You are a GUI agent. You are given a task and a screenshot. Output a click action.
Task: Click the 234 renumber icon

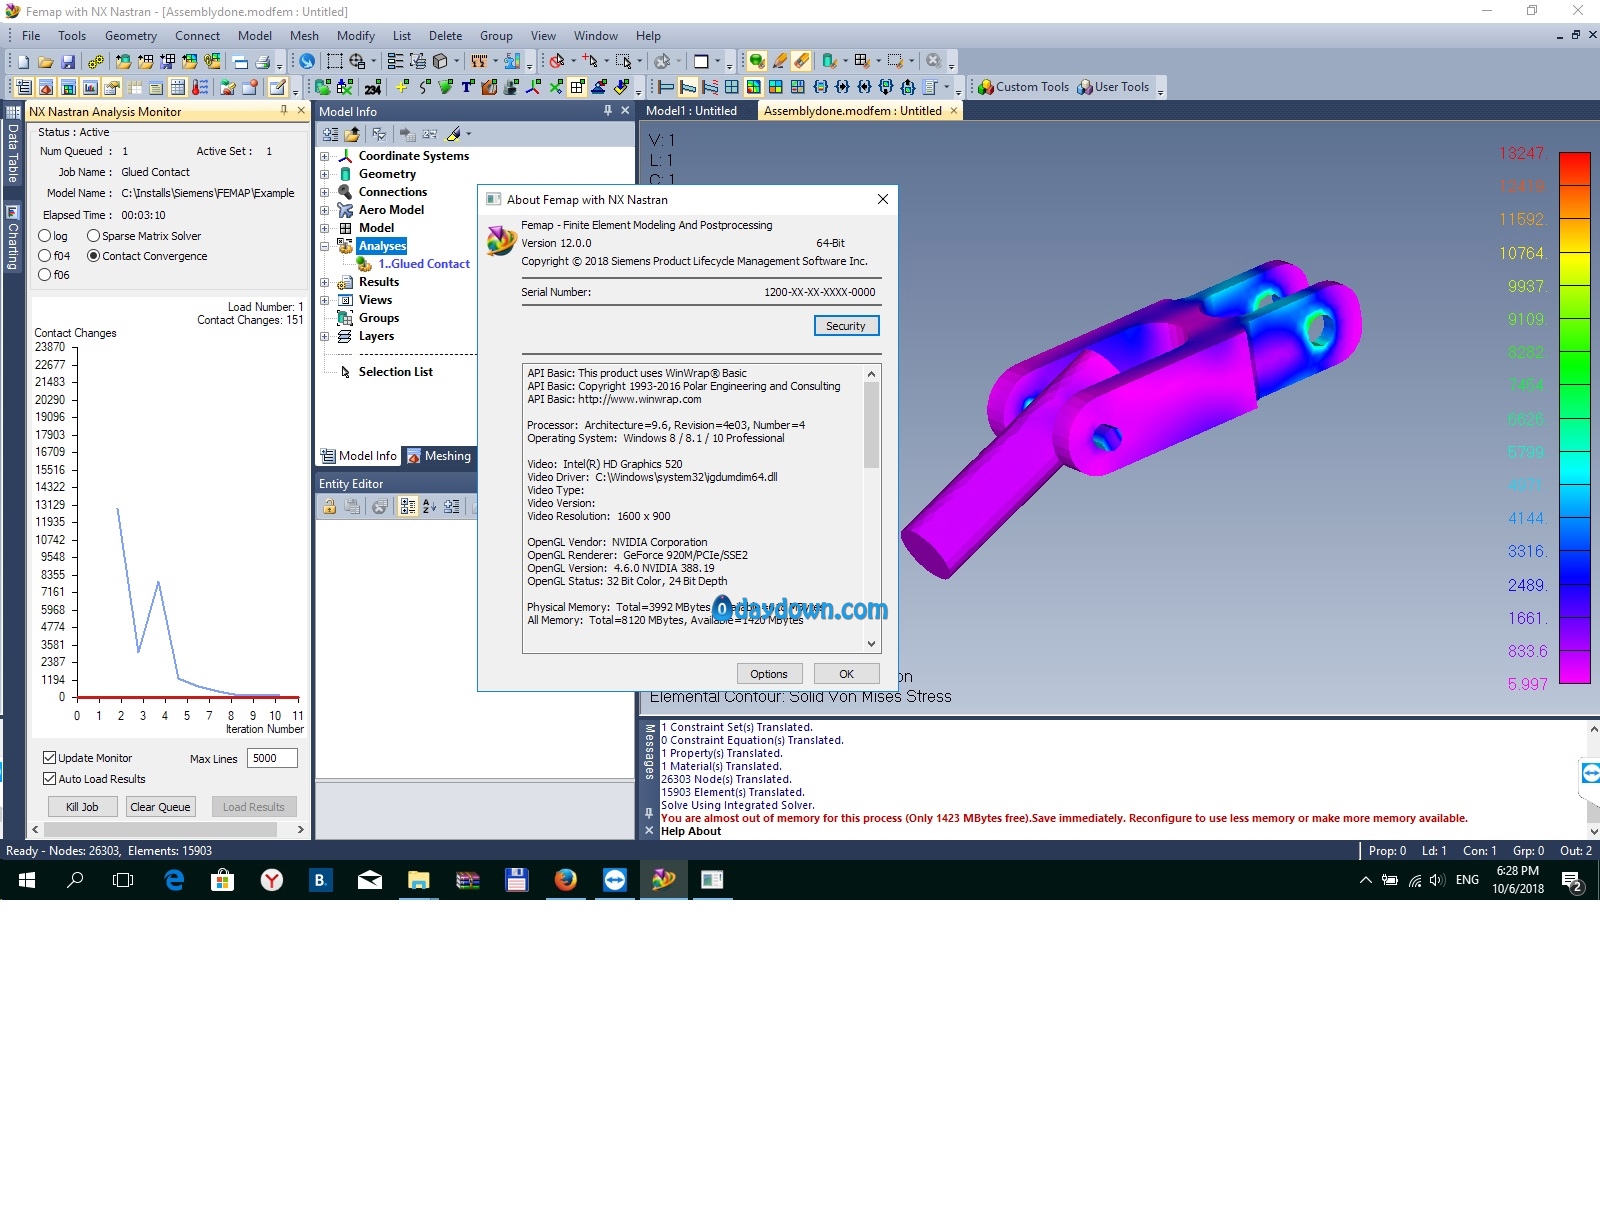click(x=372, y=88)
